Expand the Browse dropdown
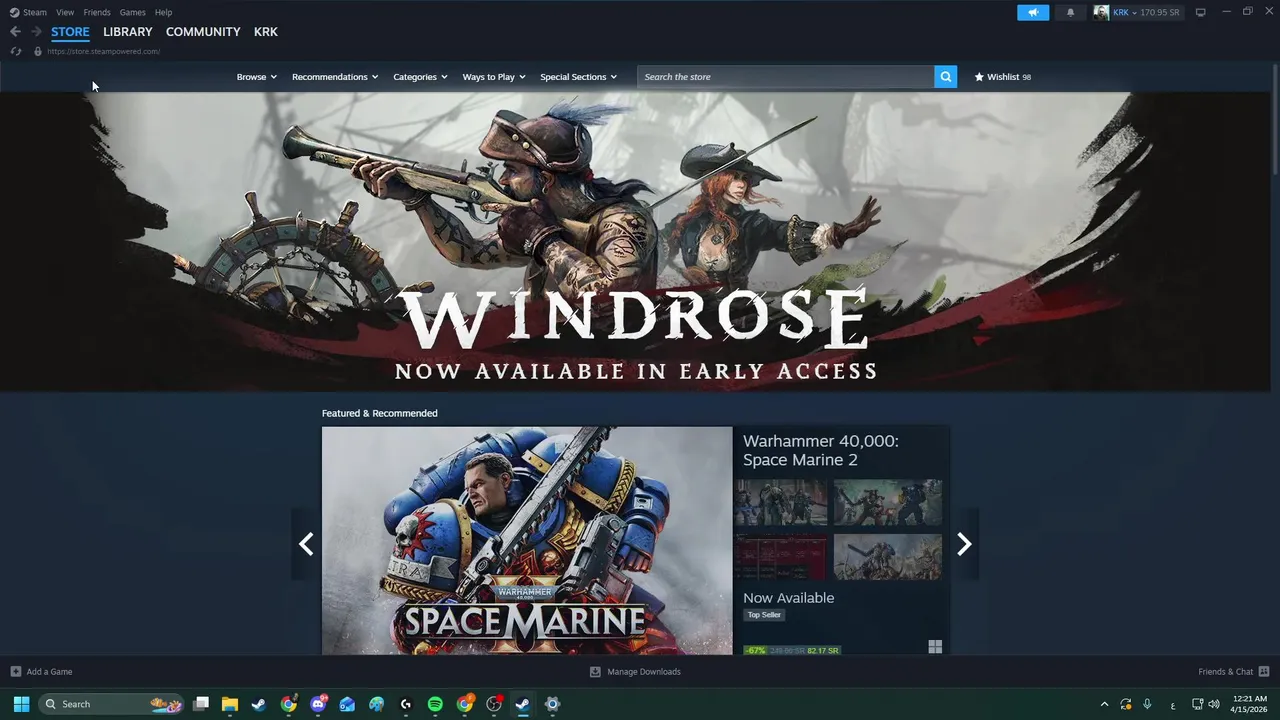This screenshot has height=720, width=1280. [257, 77]
